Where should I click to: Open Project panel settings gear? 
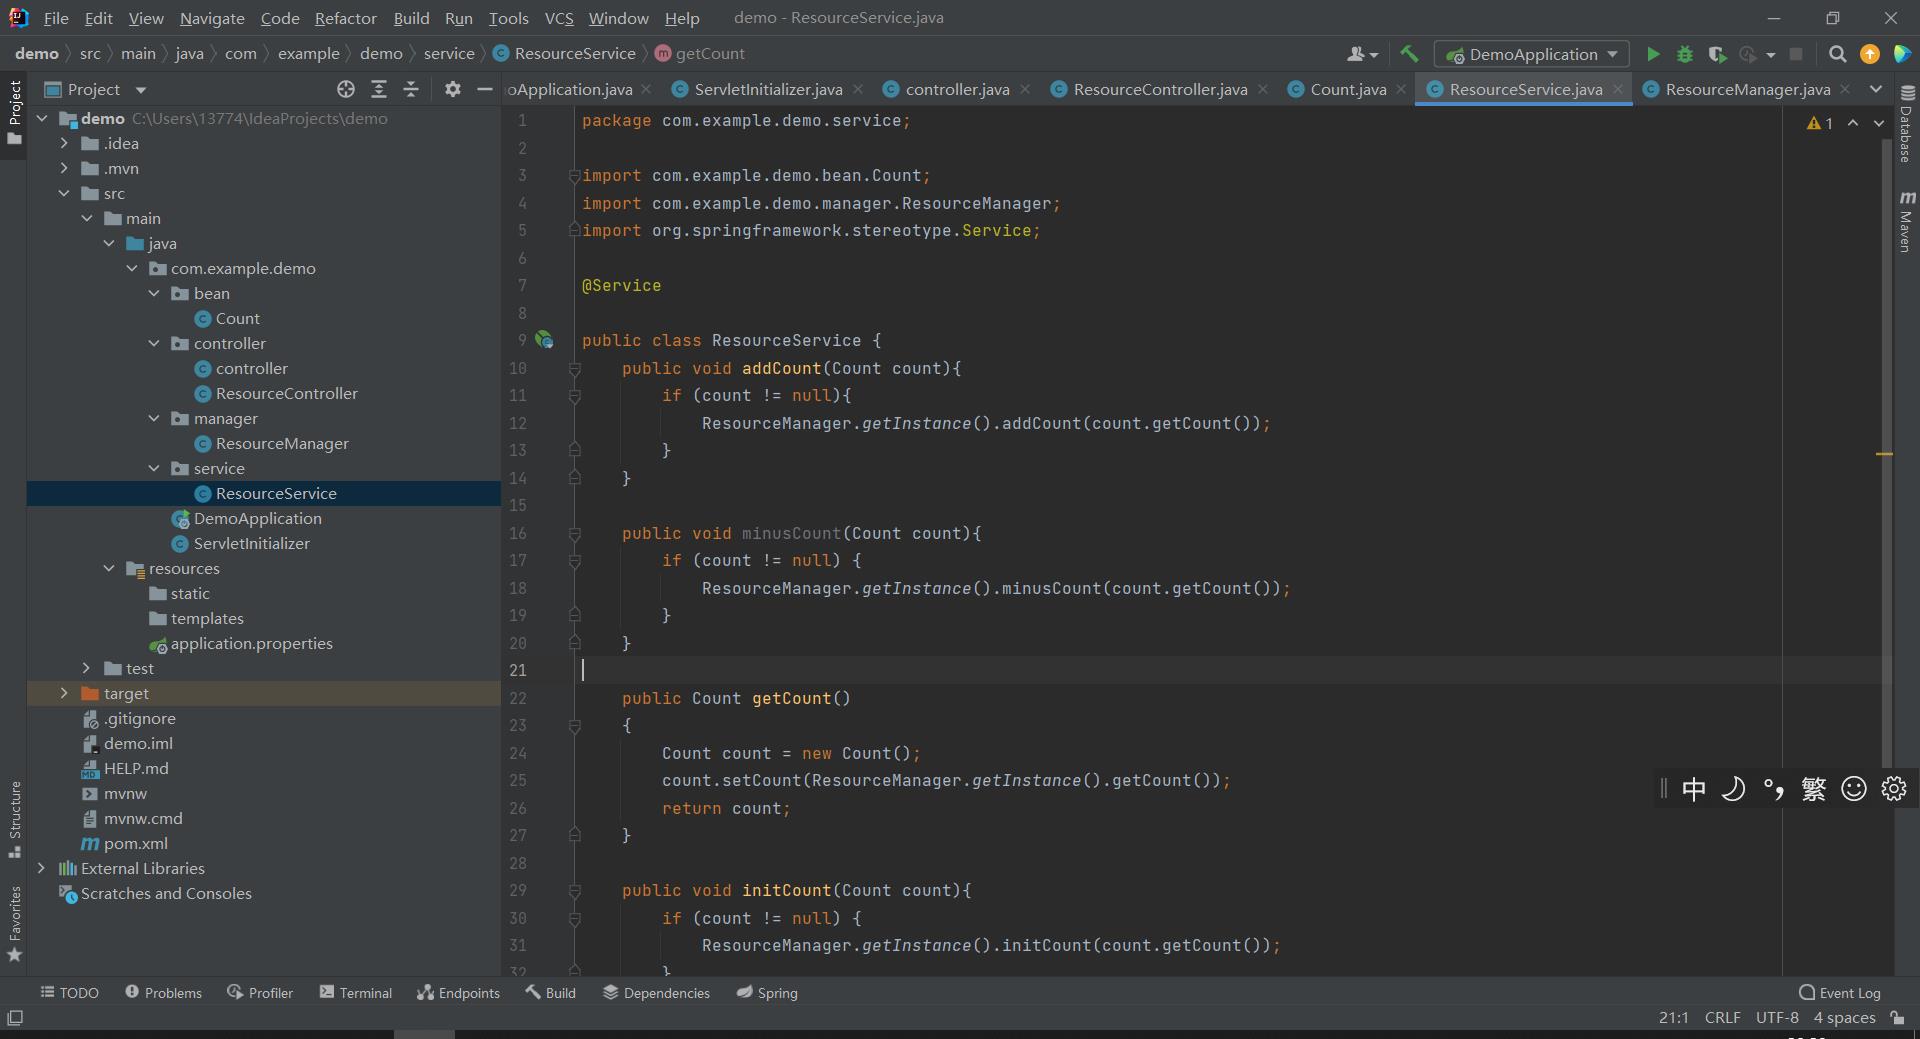tap(452, 89)
